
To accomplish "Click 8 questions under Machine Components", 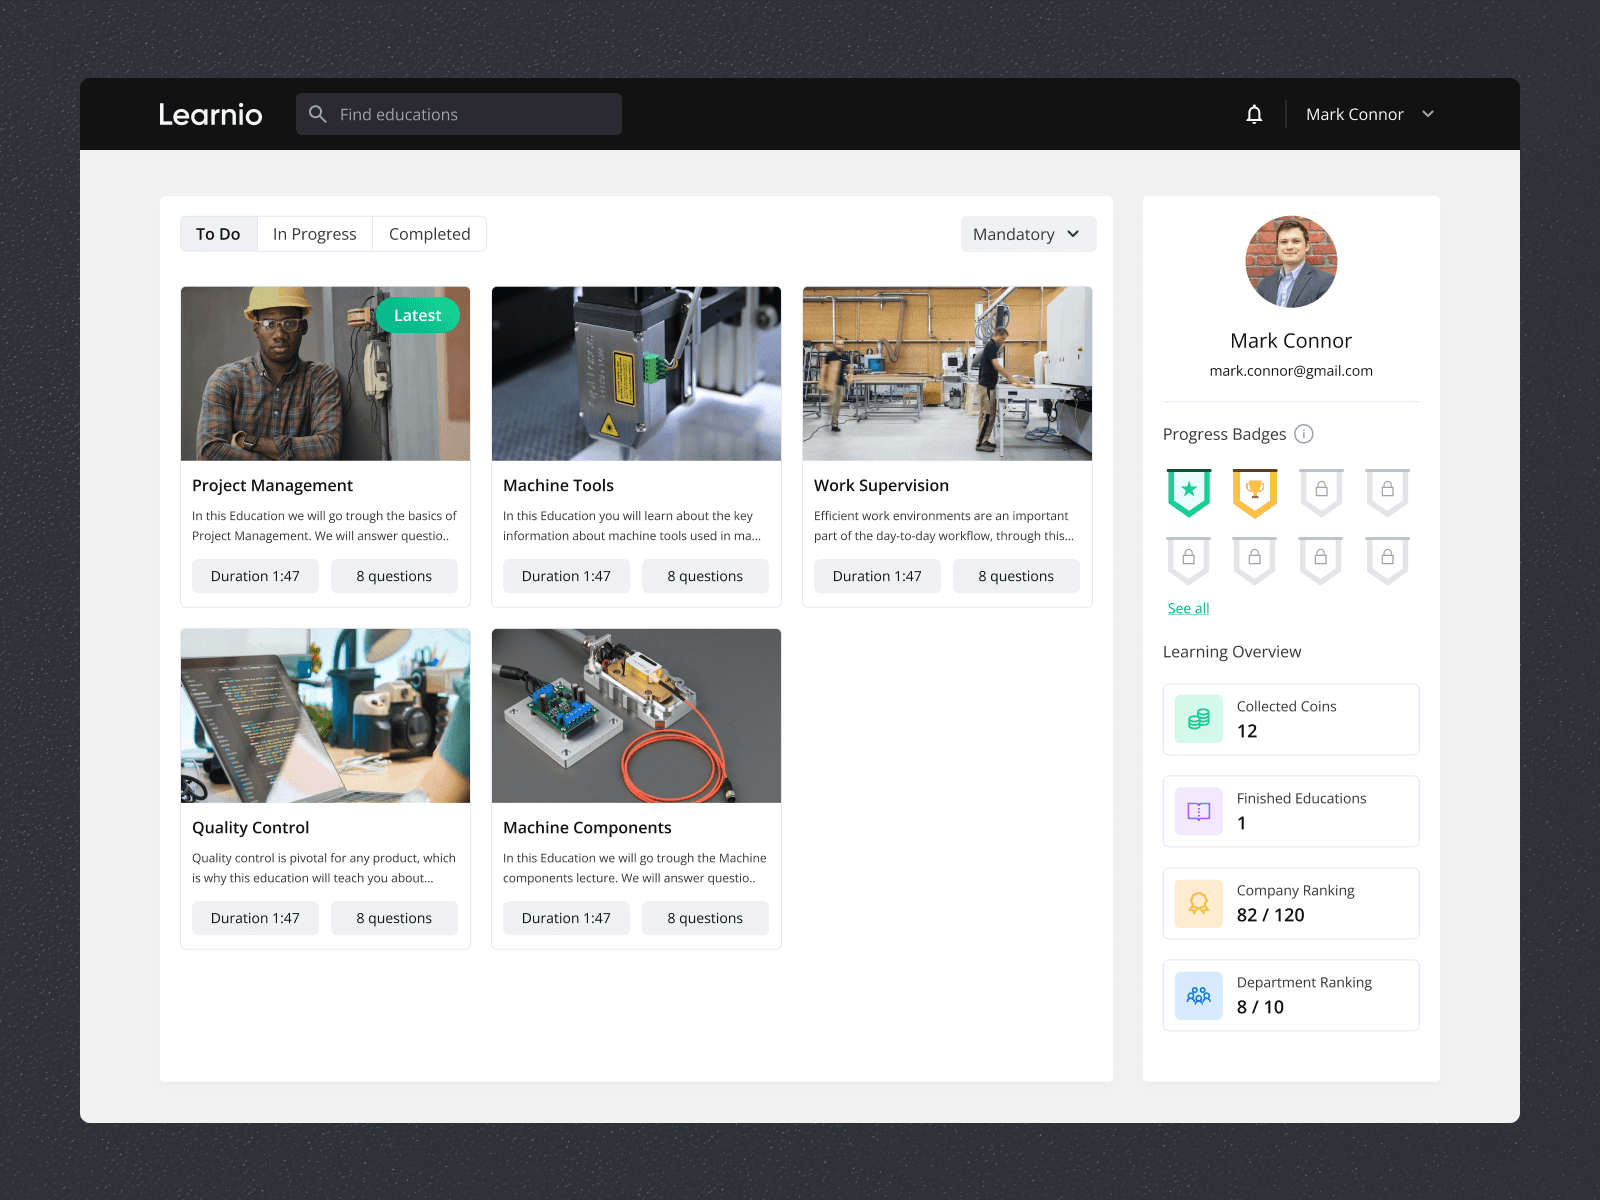I will (705, 918).
